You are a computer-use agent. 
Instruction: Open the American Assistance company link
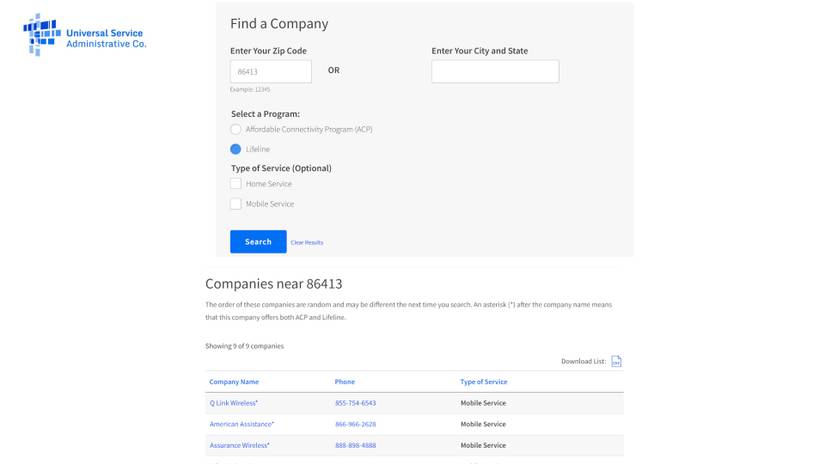[241, 424]
